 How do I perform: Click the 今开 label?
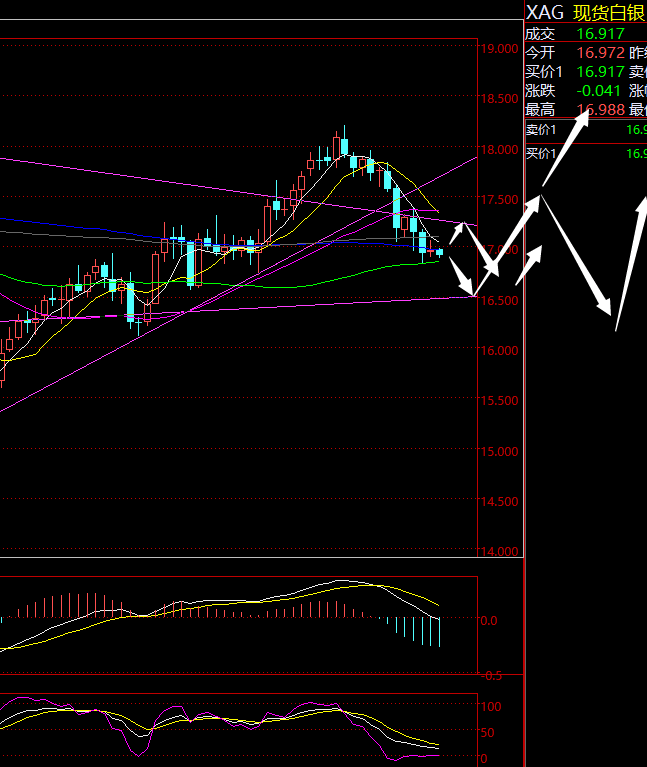pos(540,52)
